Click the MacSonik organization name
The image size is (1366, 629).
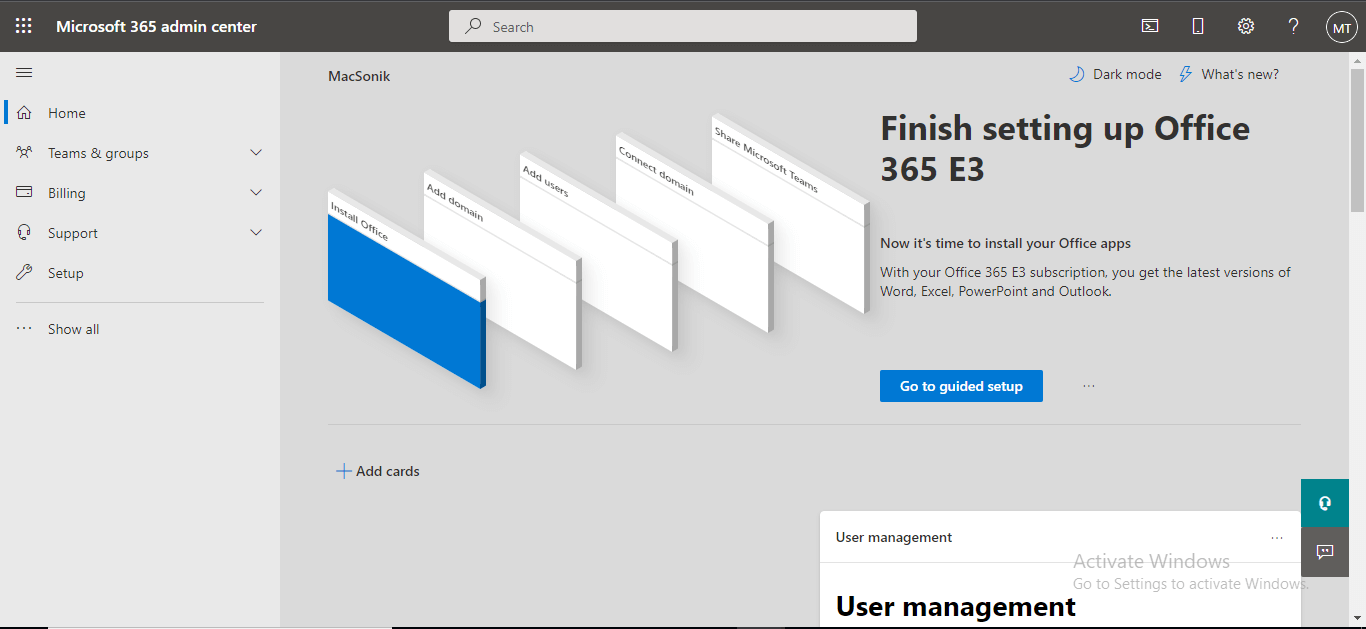[x=359, y=76]
